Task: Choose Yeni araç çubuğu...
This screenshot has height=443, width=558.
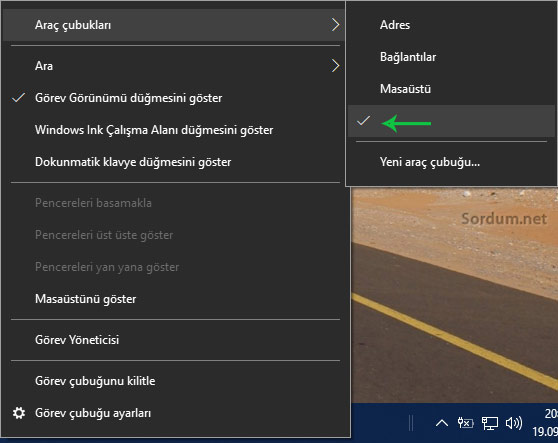Action: click(451, 162)
